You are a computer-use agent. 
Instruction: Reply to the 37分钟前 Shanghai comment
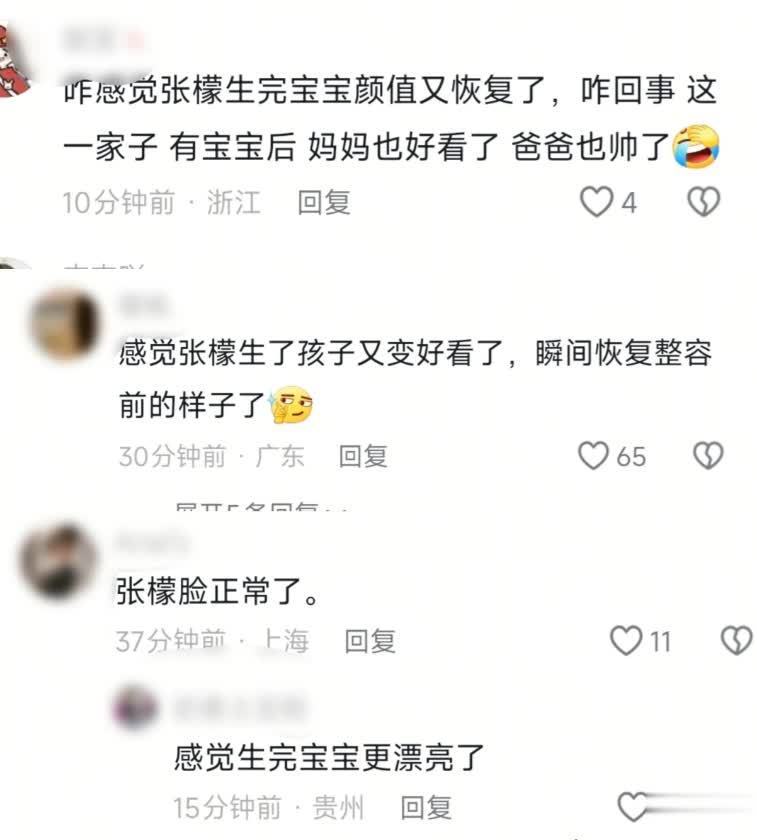[370, 641]
